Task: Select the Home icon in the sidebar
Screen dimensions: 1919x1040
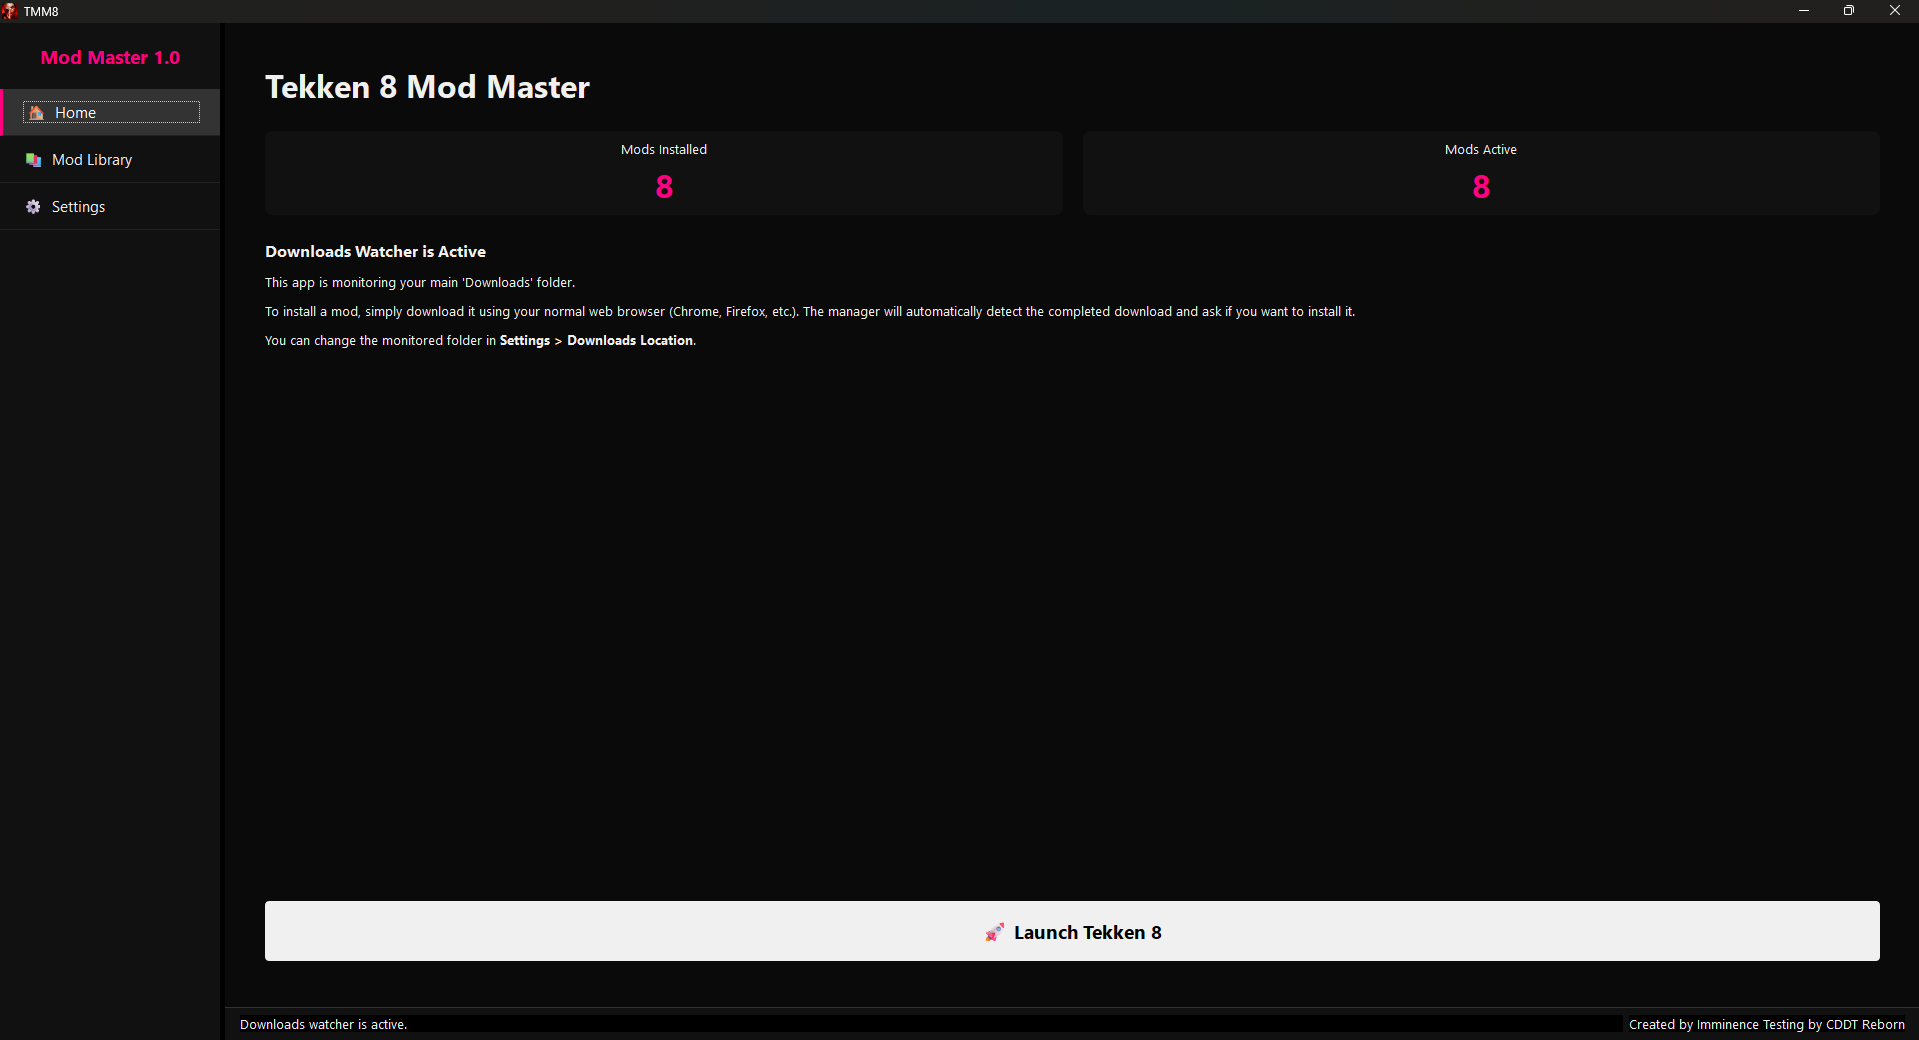Action: point(35,112)
